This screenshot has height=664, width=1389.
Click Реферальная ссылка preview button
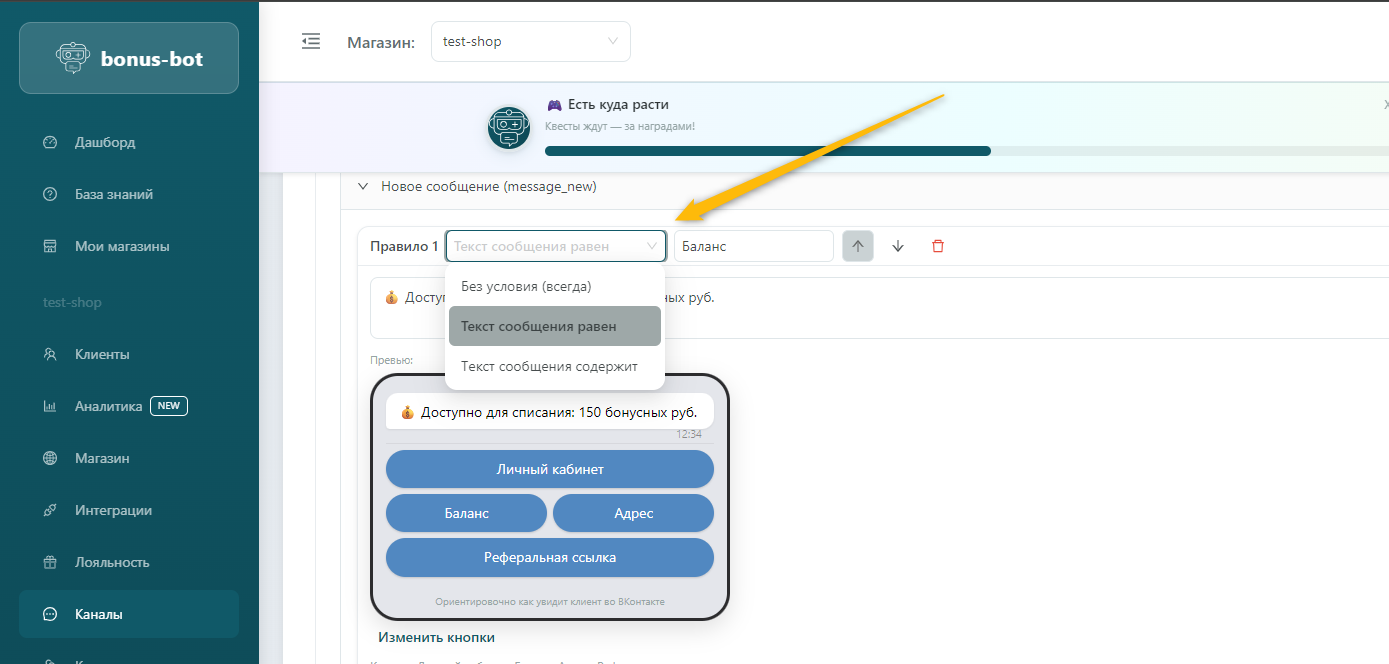[550, 557]
